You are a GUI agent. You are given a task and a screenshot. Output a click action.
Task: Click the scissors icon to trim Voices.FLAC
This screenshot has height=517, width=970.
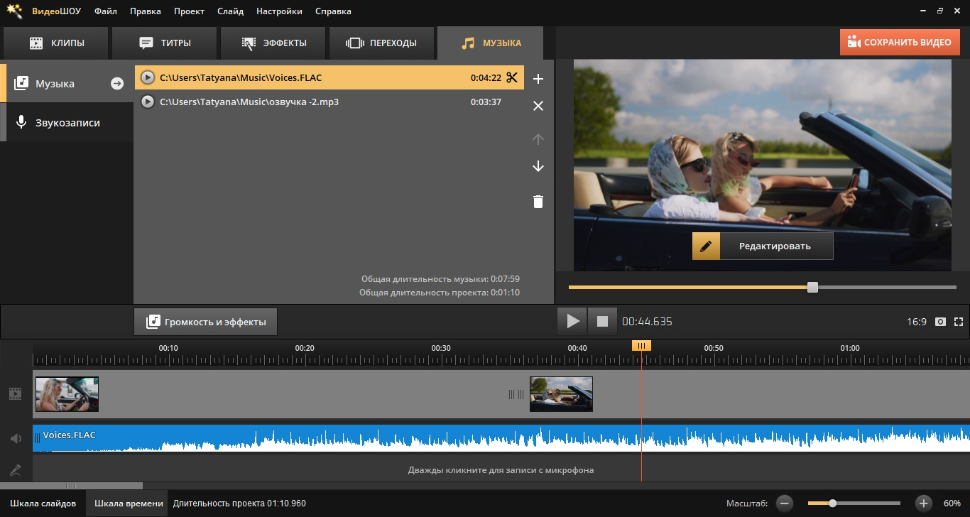click(511, 78)
